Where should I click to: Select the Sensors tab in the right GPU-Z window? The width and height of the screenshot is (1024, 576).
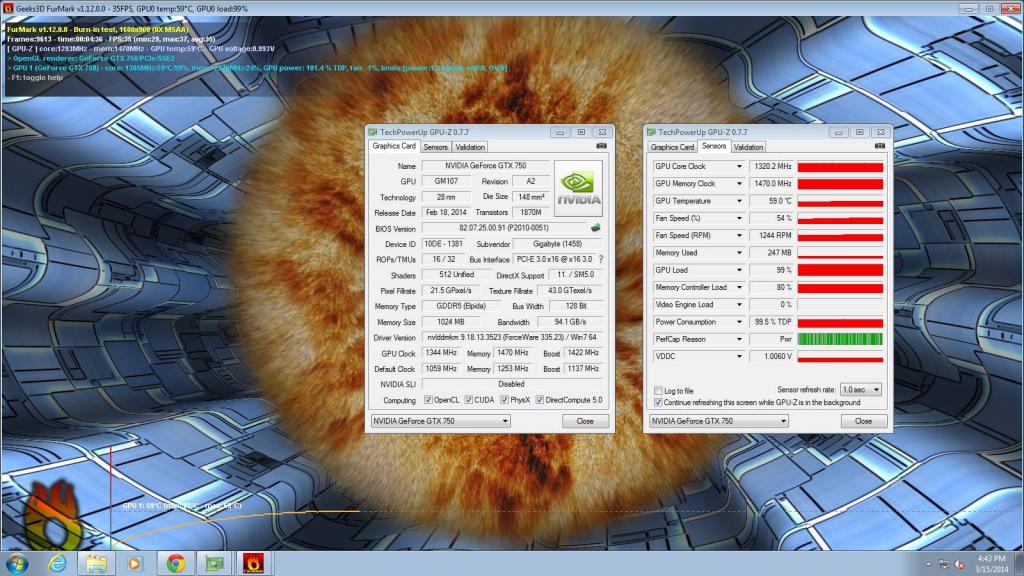(714, 146)
